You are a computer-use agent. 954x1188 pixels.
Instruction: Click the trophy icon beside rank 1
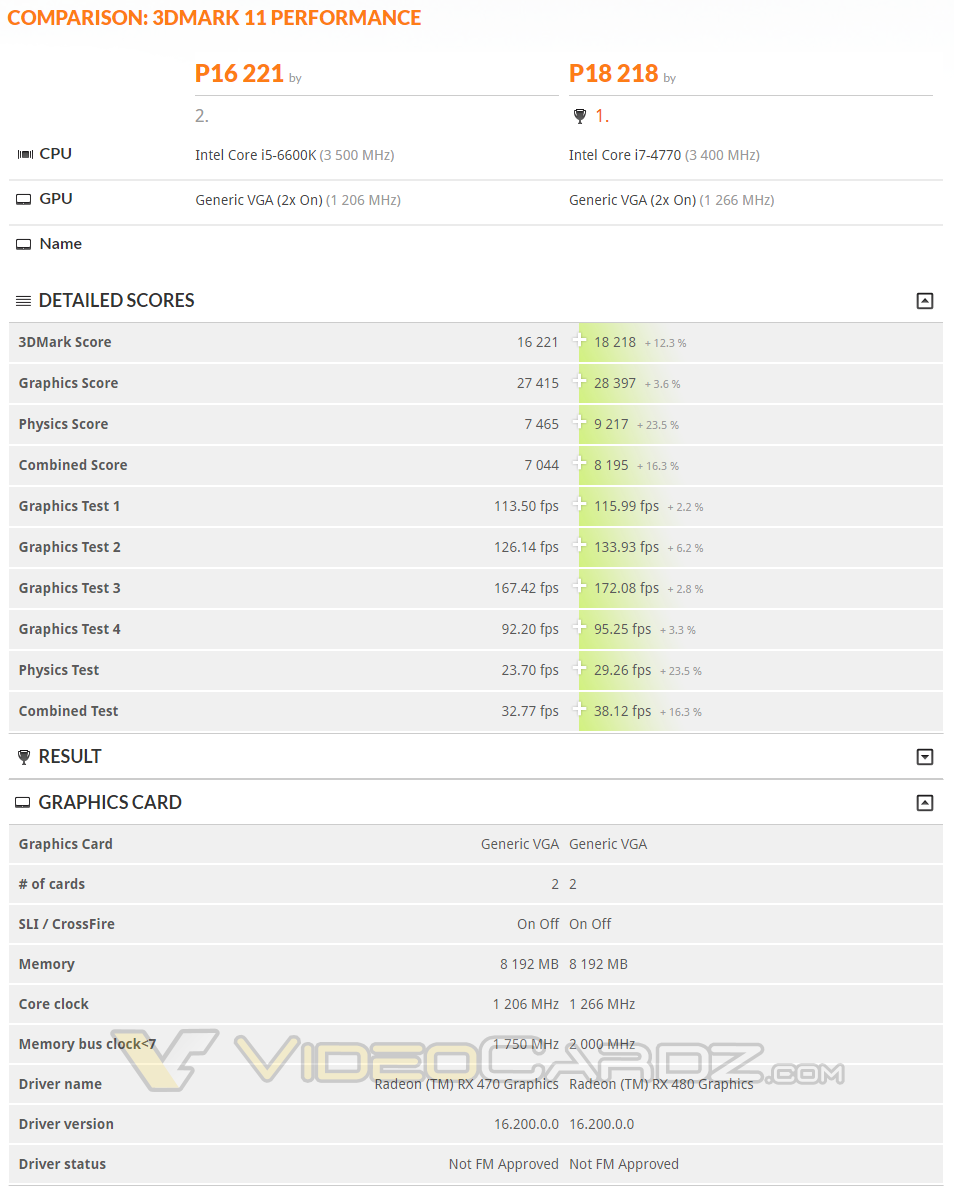pos(580,117)
